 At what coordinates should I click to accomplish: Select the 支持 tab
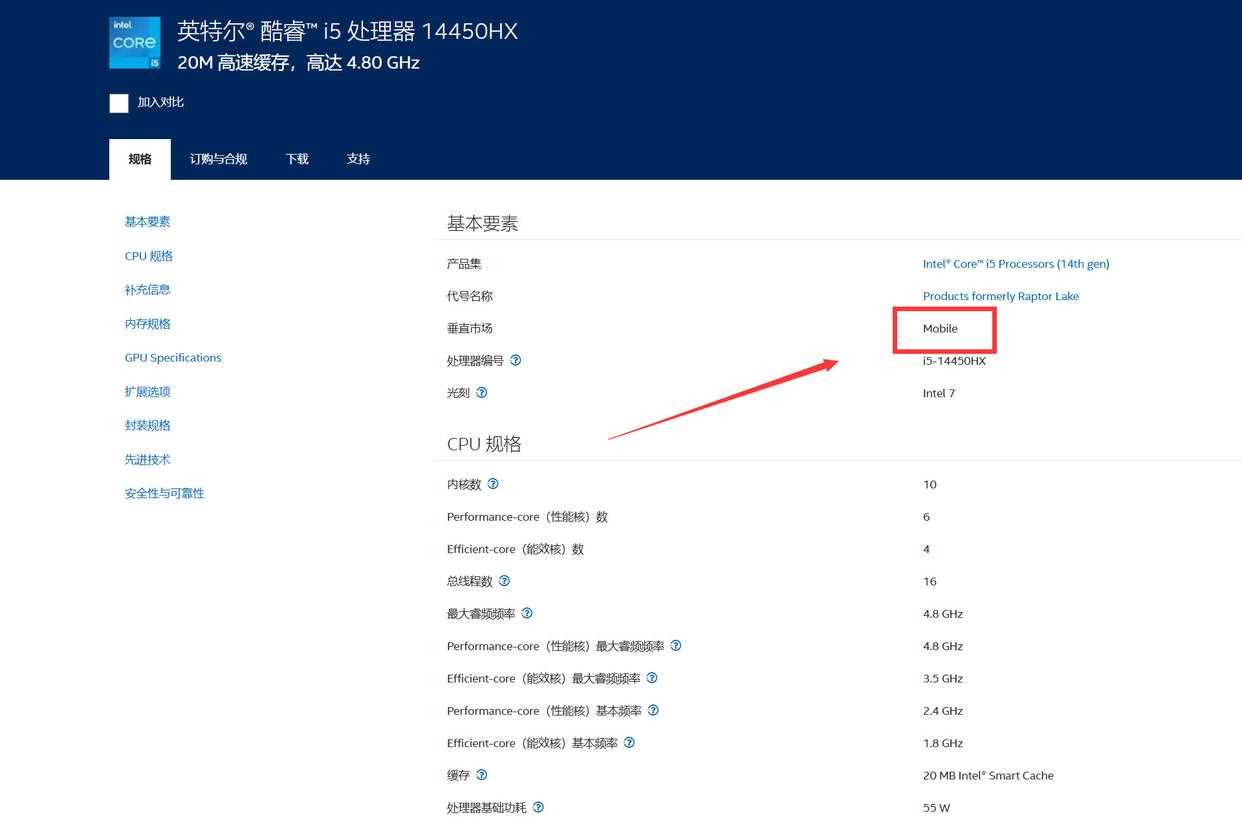tap(358, 159)
